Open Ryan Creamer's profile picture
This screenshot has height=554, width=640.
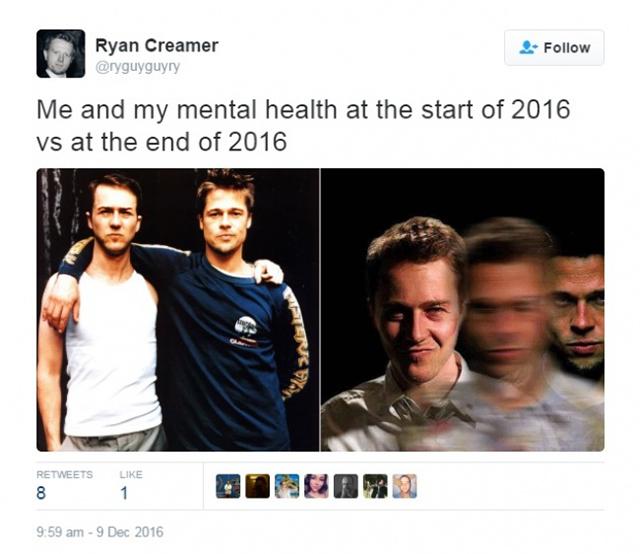(x=61, y=53)
